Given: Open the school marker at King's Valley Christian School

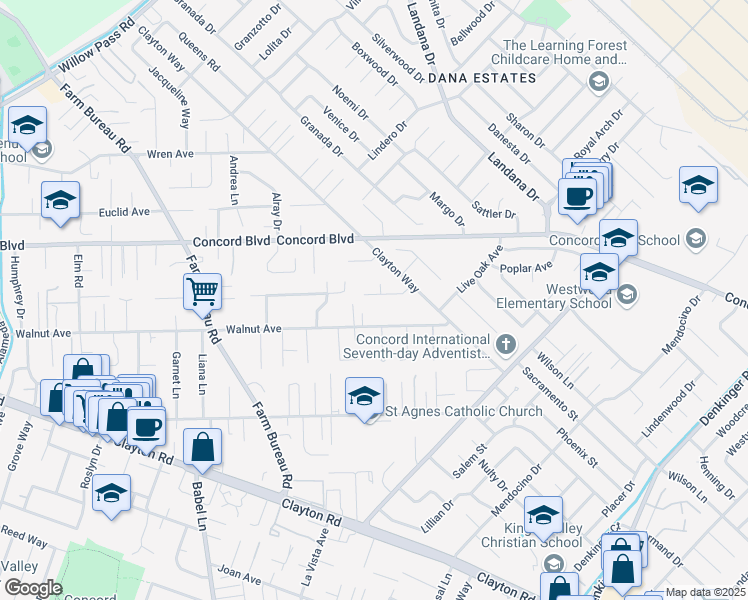Looking at the screenshot, I should click(x=543, y=516).
